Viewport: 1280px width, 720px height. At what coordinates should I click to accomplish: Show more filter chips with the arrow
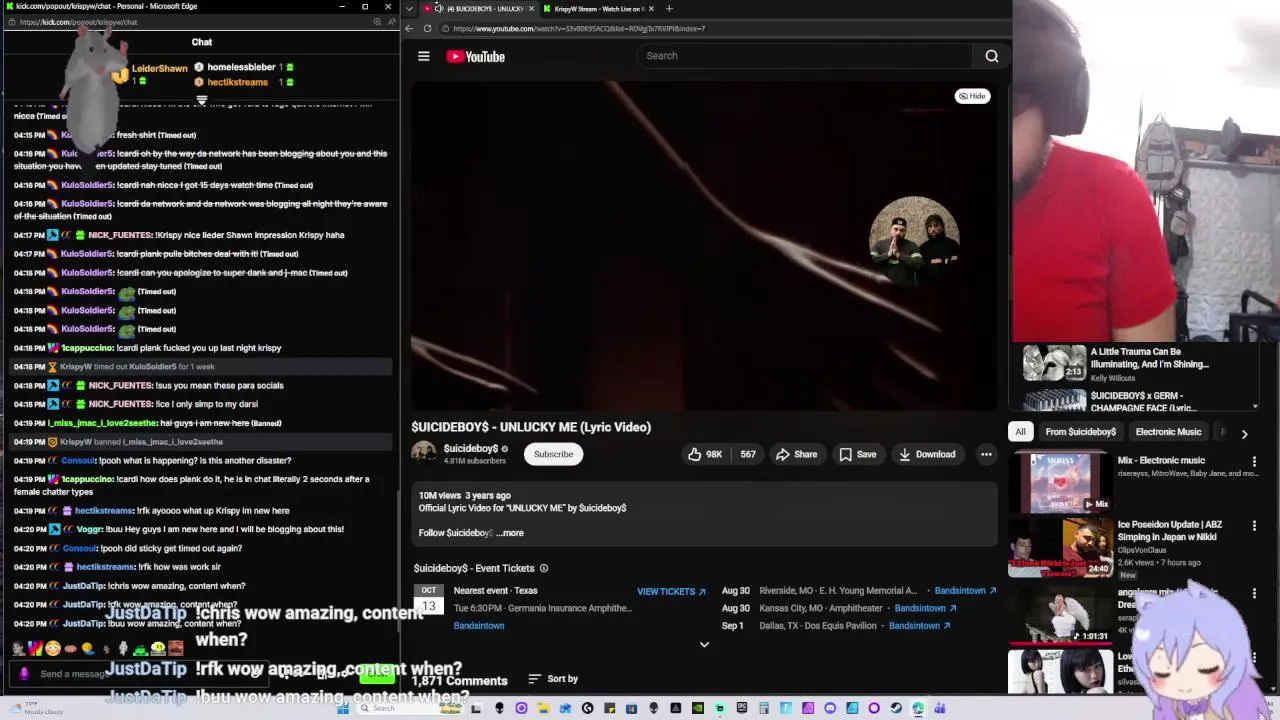pos(1244,434)
